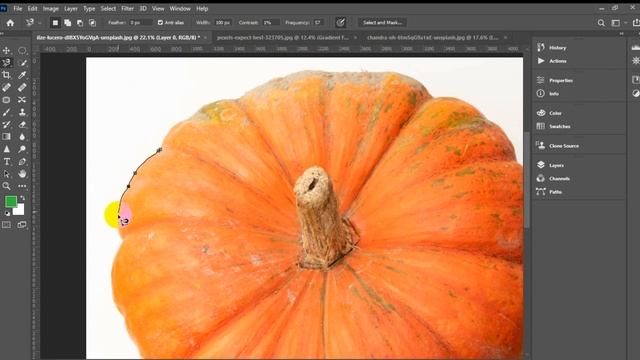640x360 pixels.
Task: Choose Add to Selection mode button
Action: point(68,23)
